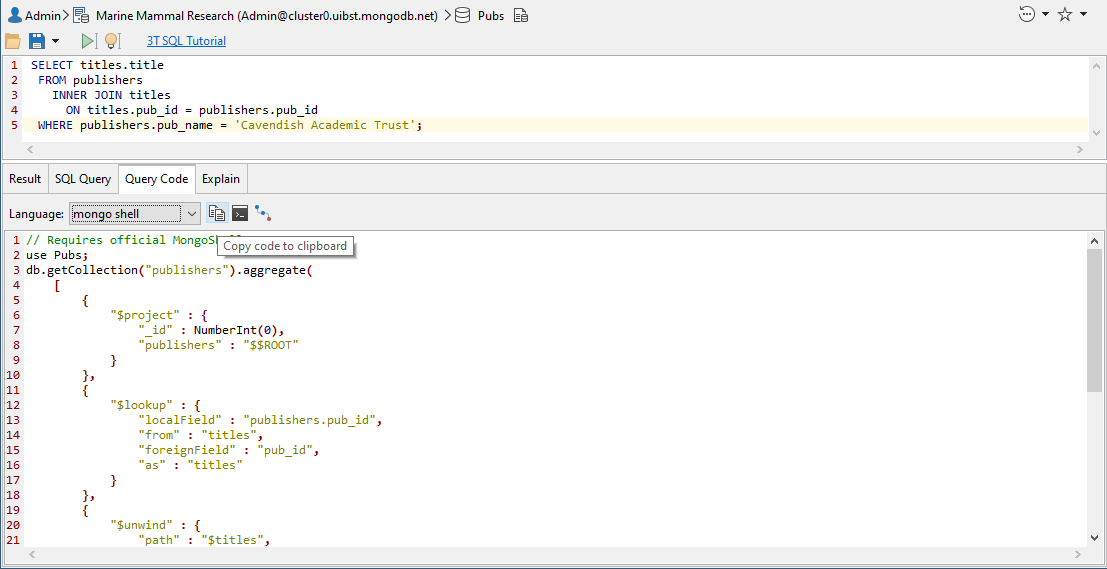Click the Admin user icon
Screen dimensions: 1107x569
click(x=14, y=15)
